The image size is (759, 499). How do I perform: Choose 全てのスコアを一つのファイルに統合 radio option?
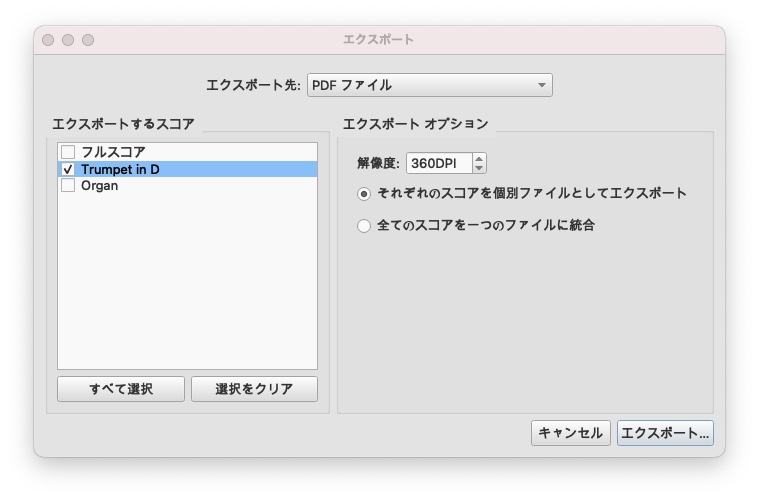tap(365, 226)
